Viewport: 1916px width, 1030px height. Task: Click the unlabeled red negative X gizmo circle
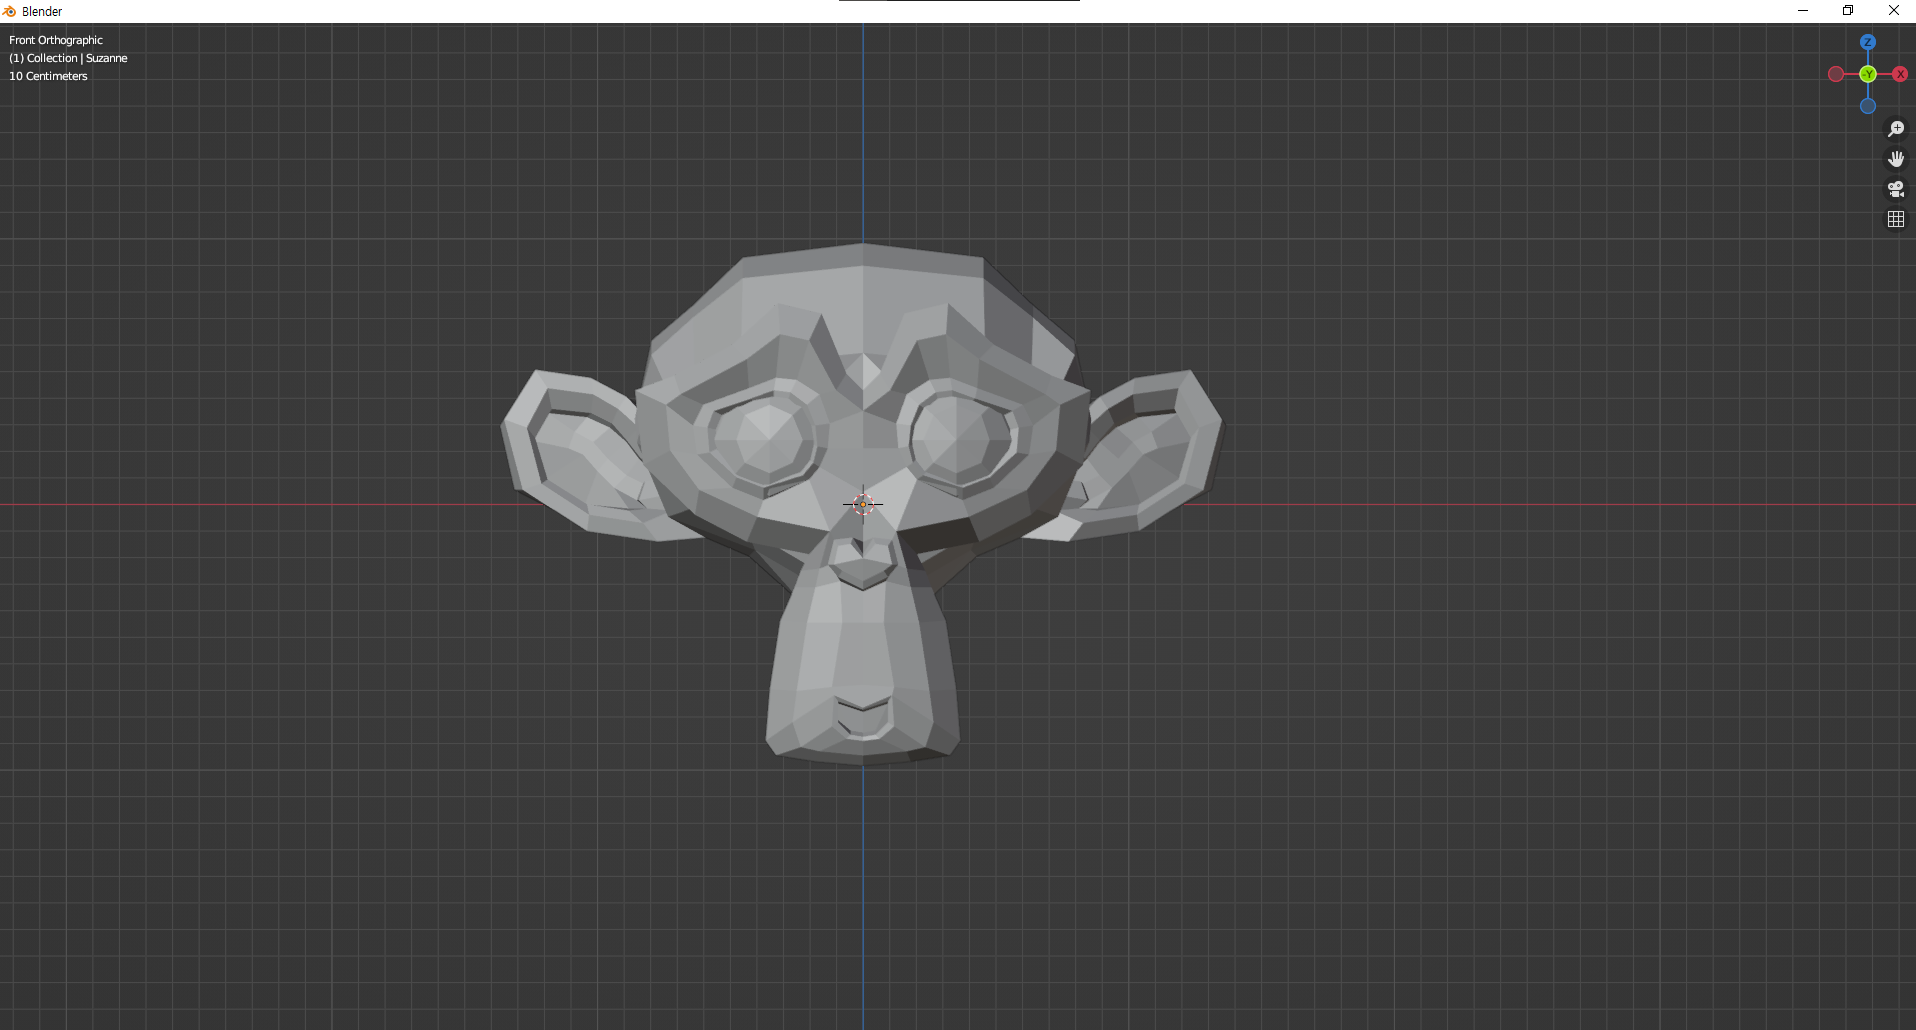(1836, 74)
